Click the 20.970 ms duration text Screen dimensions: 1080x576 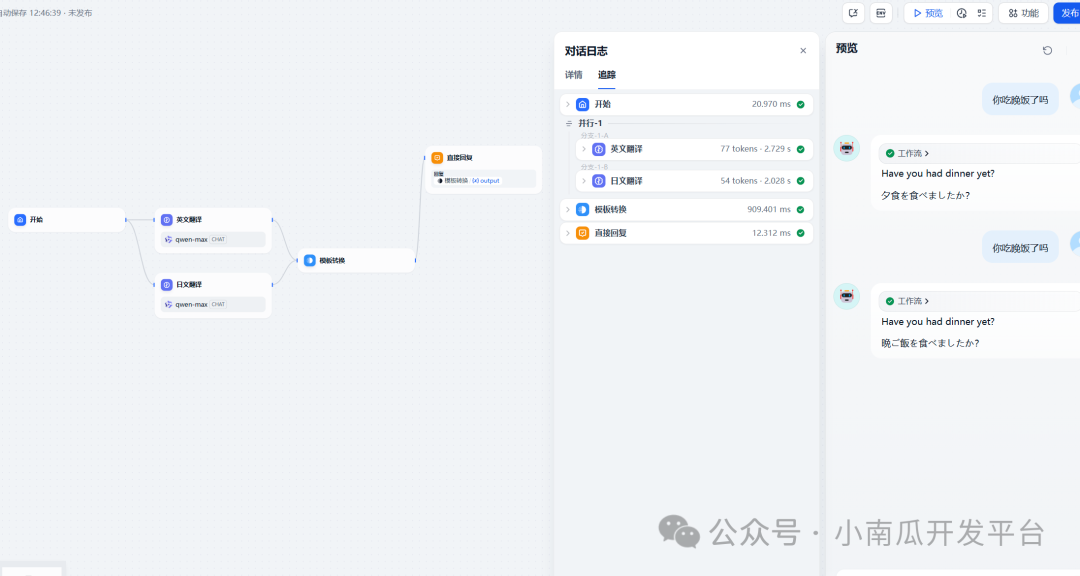coord(771,104)
